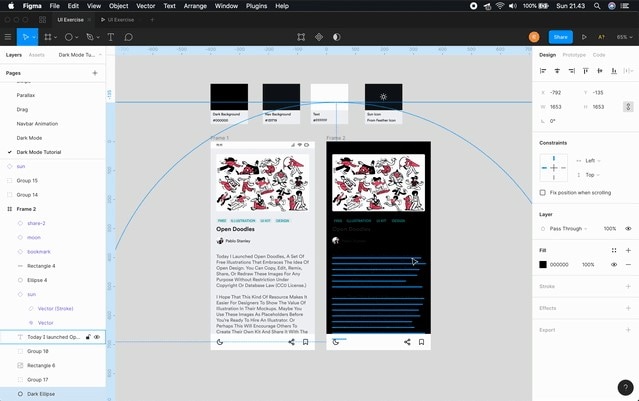Toggle layer visibility eye in Layer section

[628, 229]
